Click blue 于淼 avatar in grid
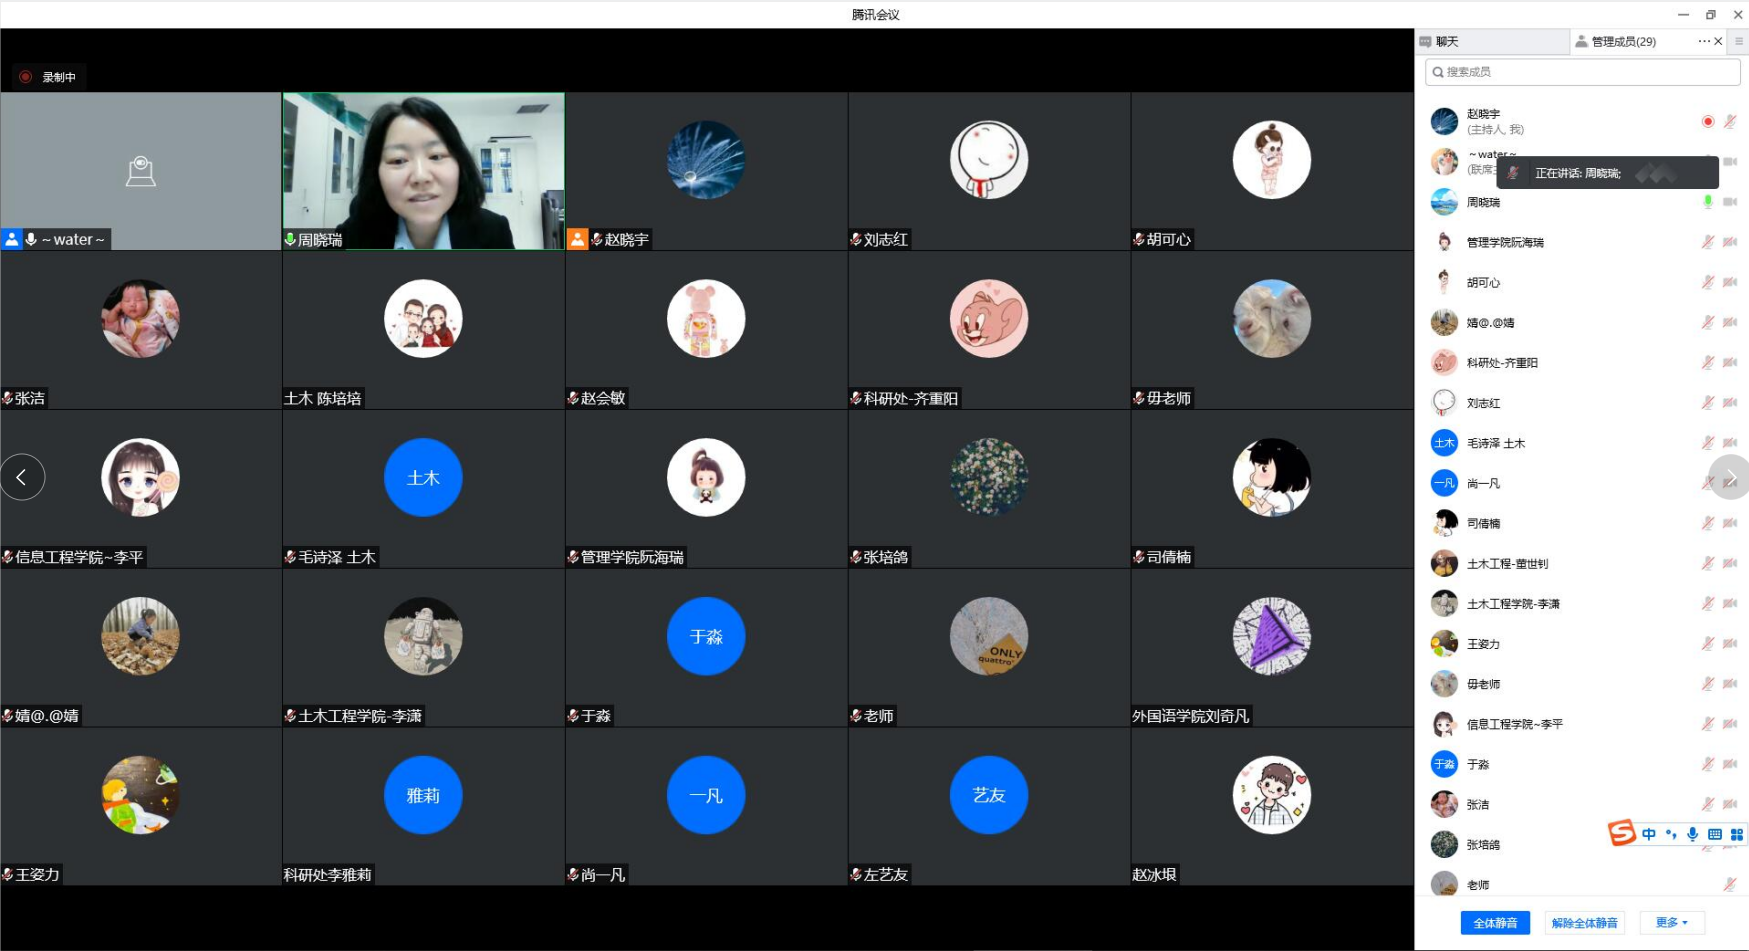Viewport: 1749px width, 951px height. click(706, 636)
